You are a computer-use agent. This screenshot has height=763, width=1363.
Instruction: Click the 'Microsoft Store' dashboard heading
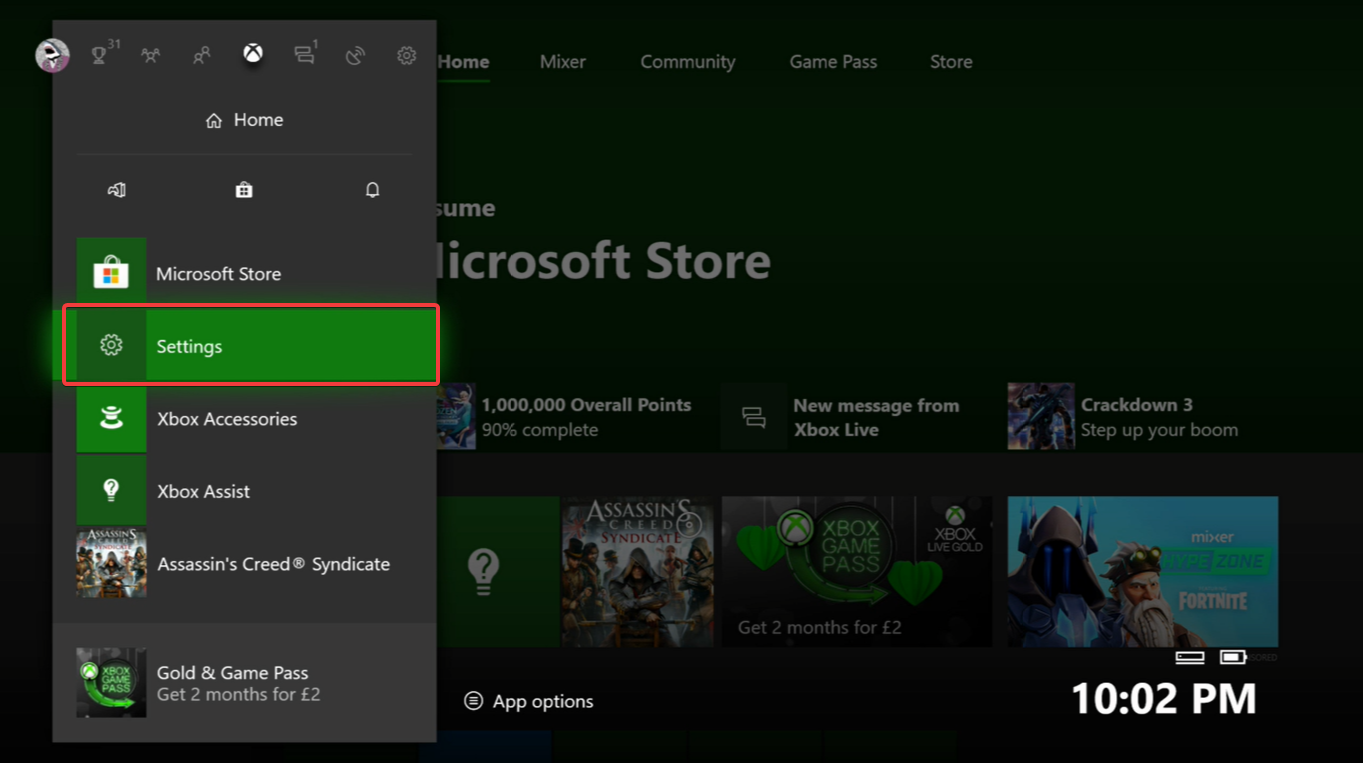pyautogui.click(x=603, y=262)
